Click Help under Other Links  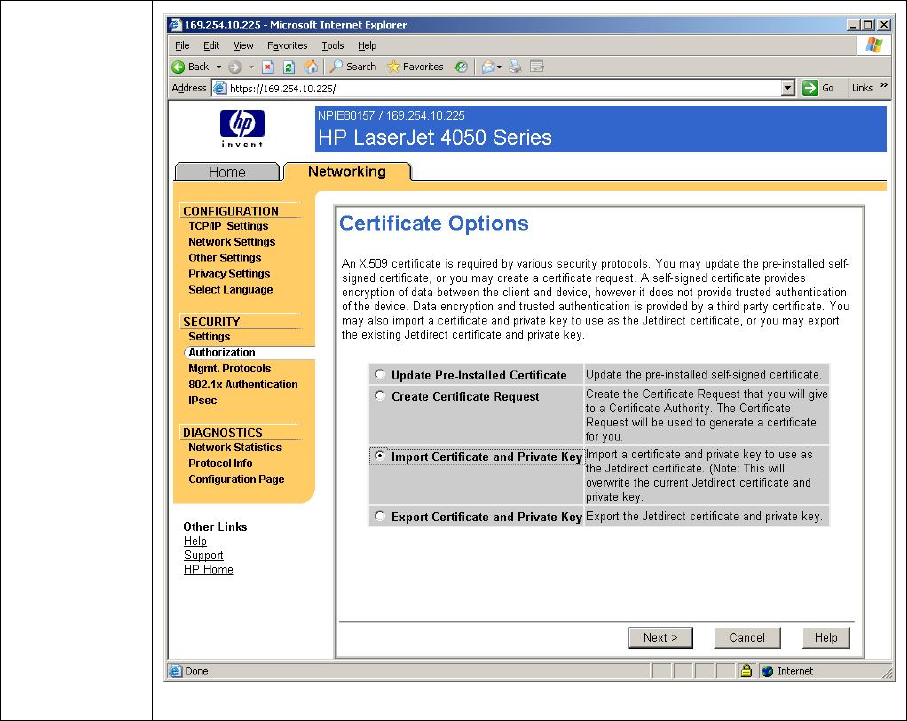[195, 541]
